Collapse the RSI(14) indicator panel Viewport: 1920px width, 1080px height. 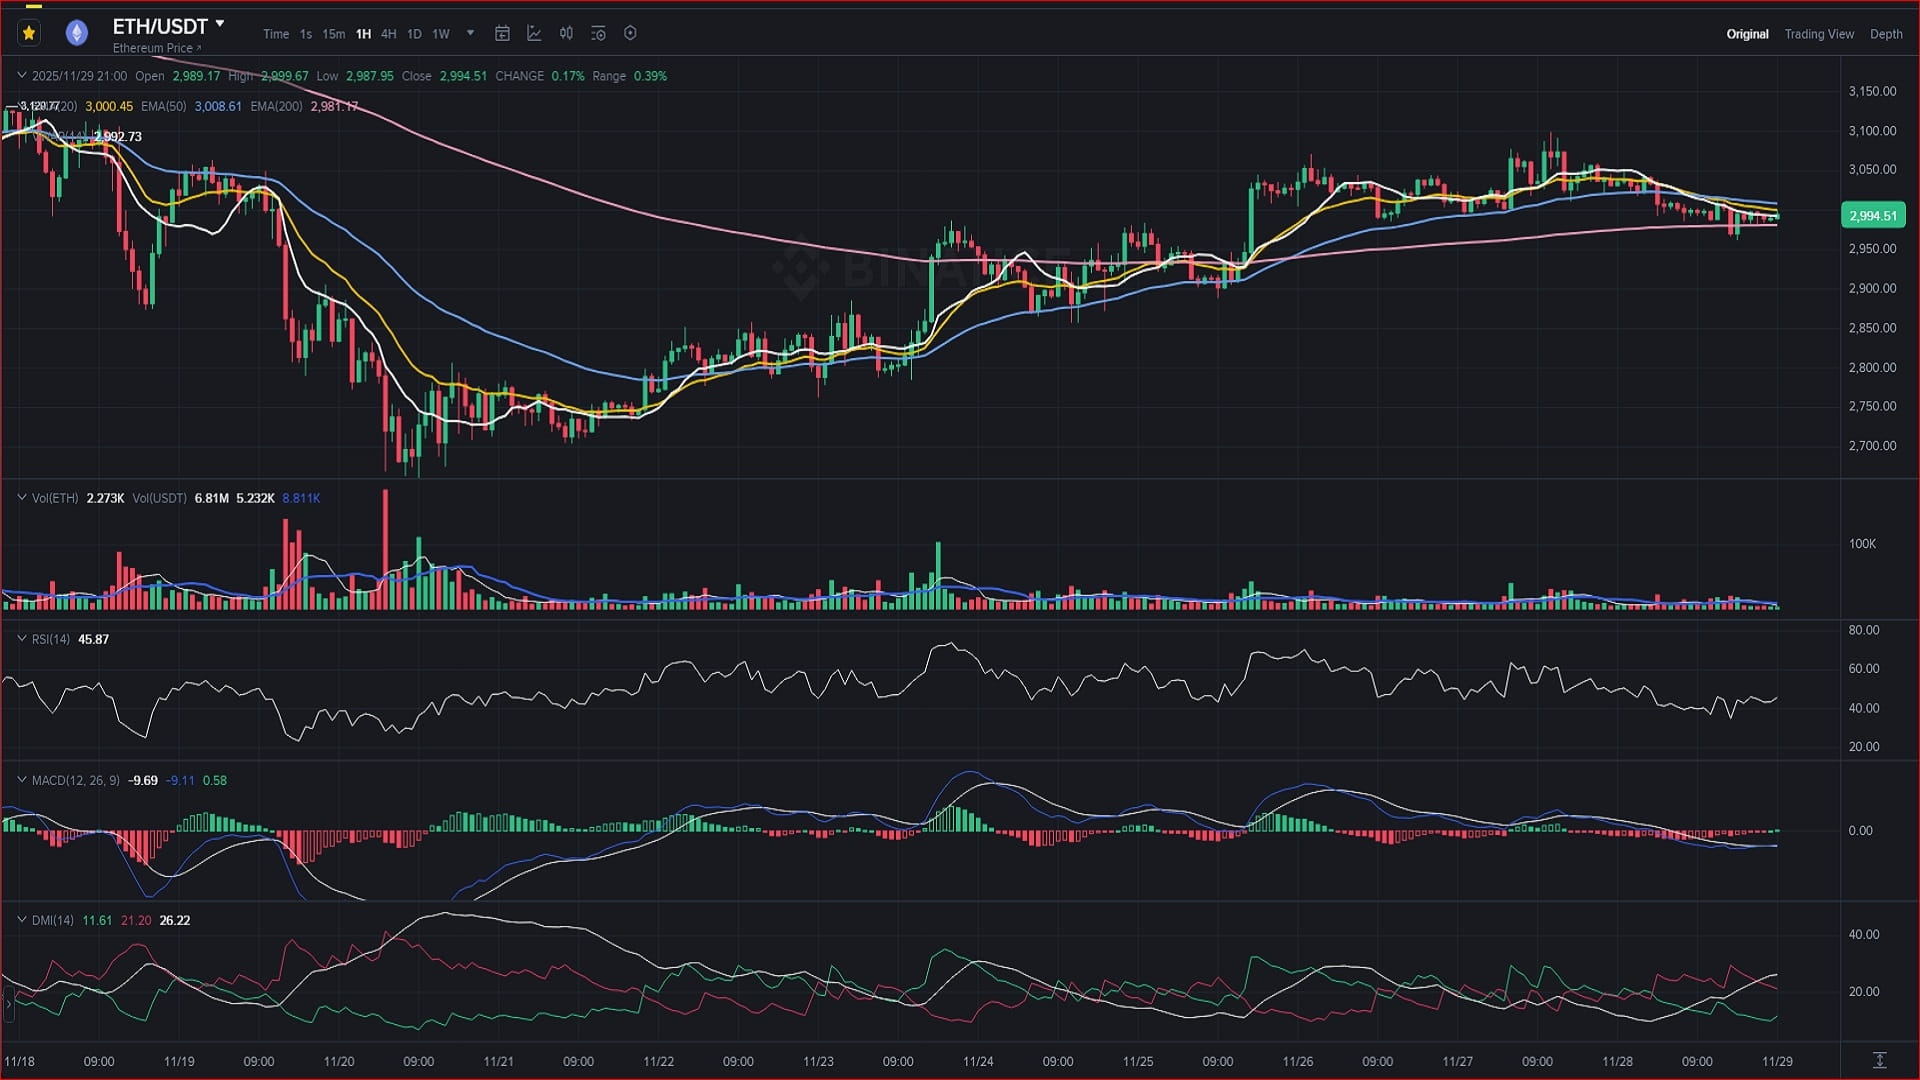click(x=21, y=638)
